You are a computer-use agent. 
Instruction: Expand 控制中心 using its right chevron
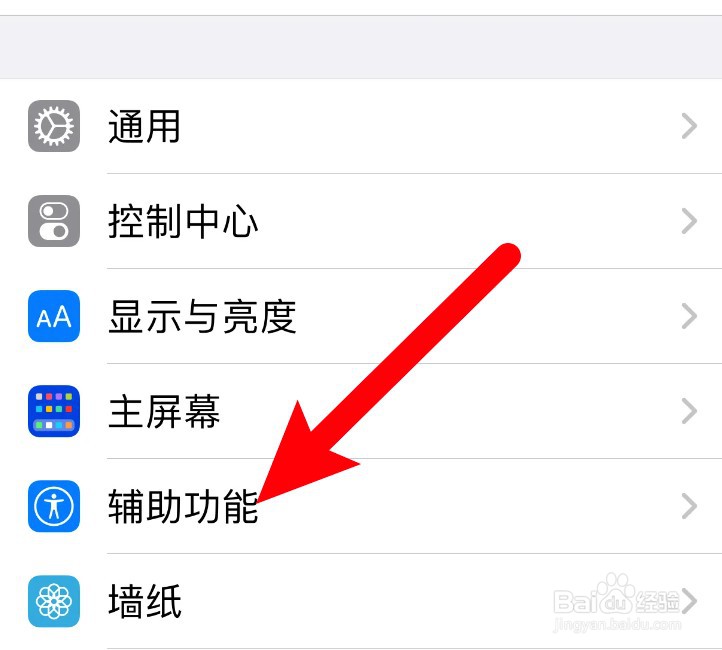(x=689, y=221)
